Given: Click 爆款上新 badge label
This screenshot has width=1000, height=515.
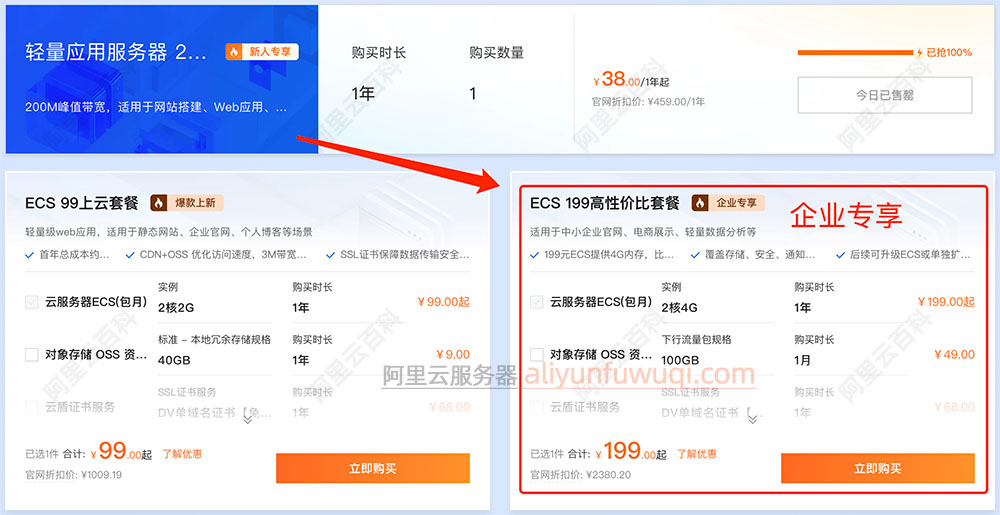Looking at the screenshot, I should click(195, 203).
